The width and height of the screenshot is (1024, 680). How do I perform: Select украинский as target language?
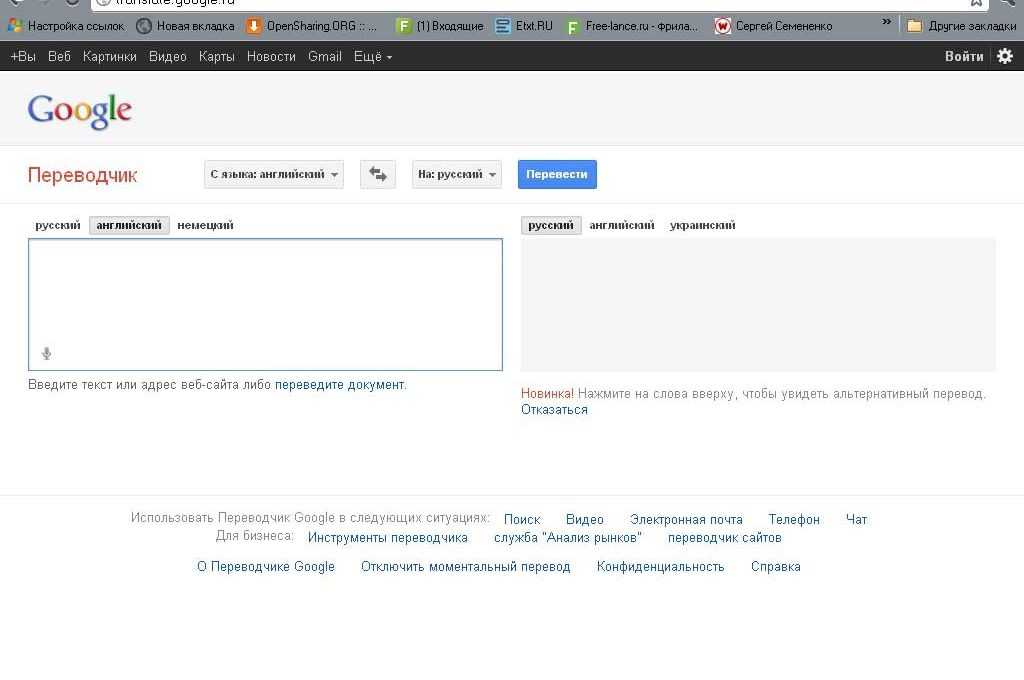pos(702,225)
